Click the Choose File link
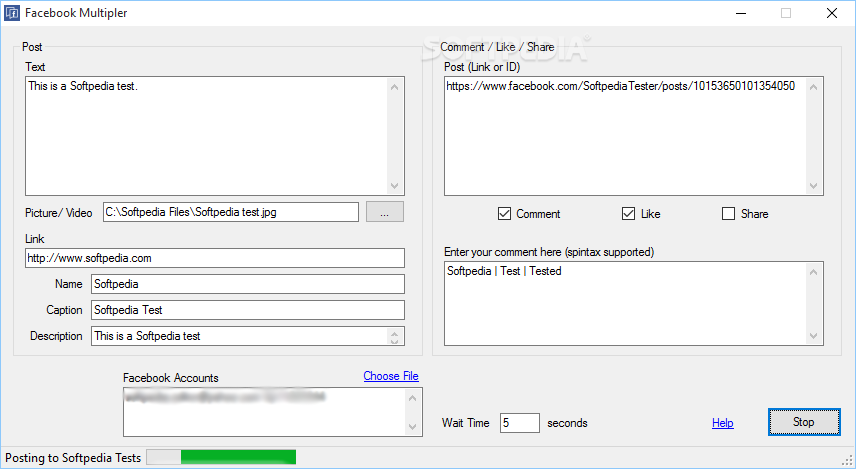Image resolution: width=856 pixels, height=469 pixels. pos(391,376)
